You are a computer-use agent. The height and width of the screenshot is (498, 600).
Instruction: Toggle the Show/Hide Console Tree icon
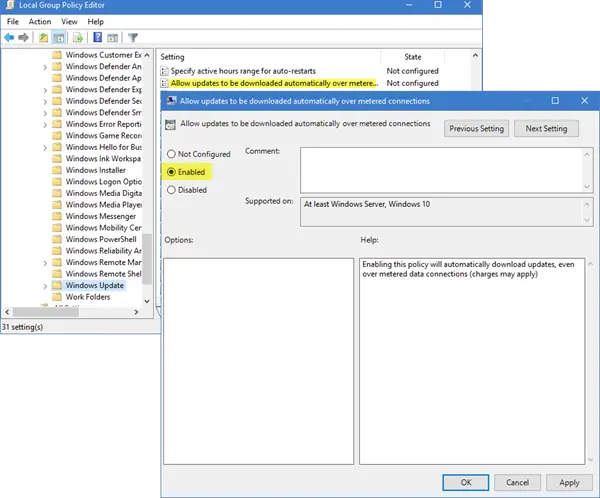[59, 38]
